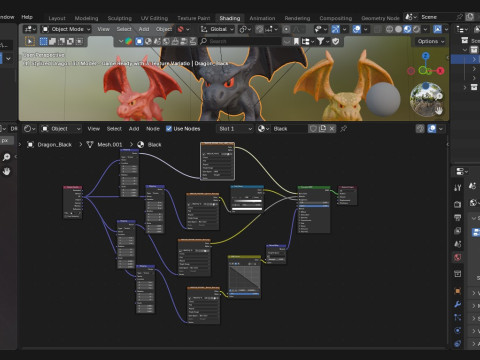Open the Render properties tab icon
480x360 pixels.
[x=458, y=204]
